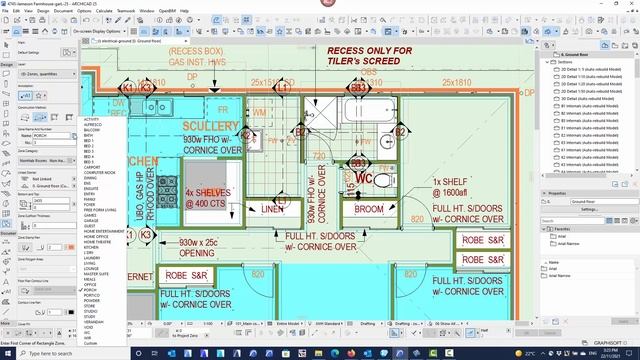
Task: Click the Default Settings dialog icon
Action: click(67, 52)
